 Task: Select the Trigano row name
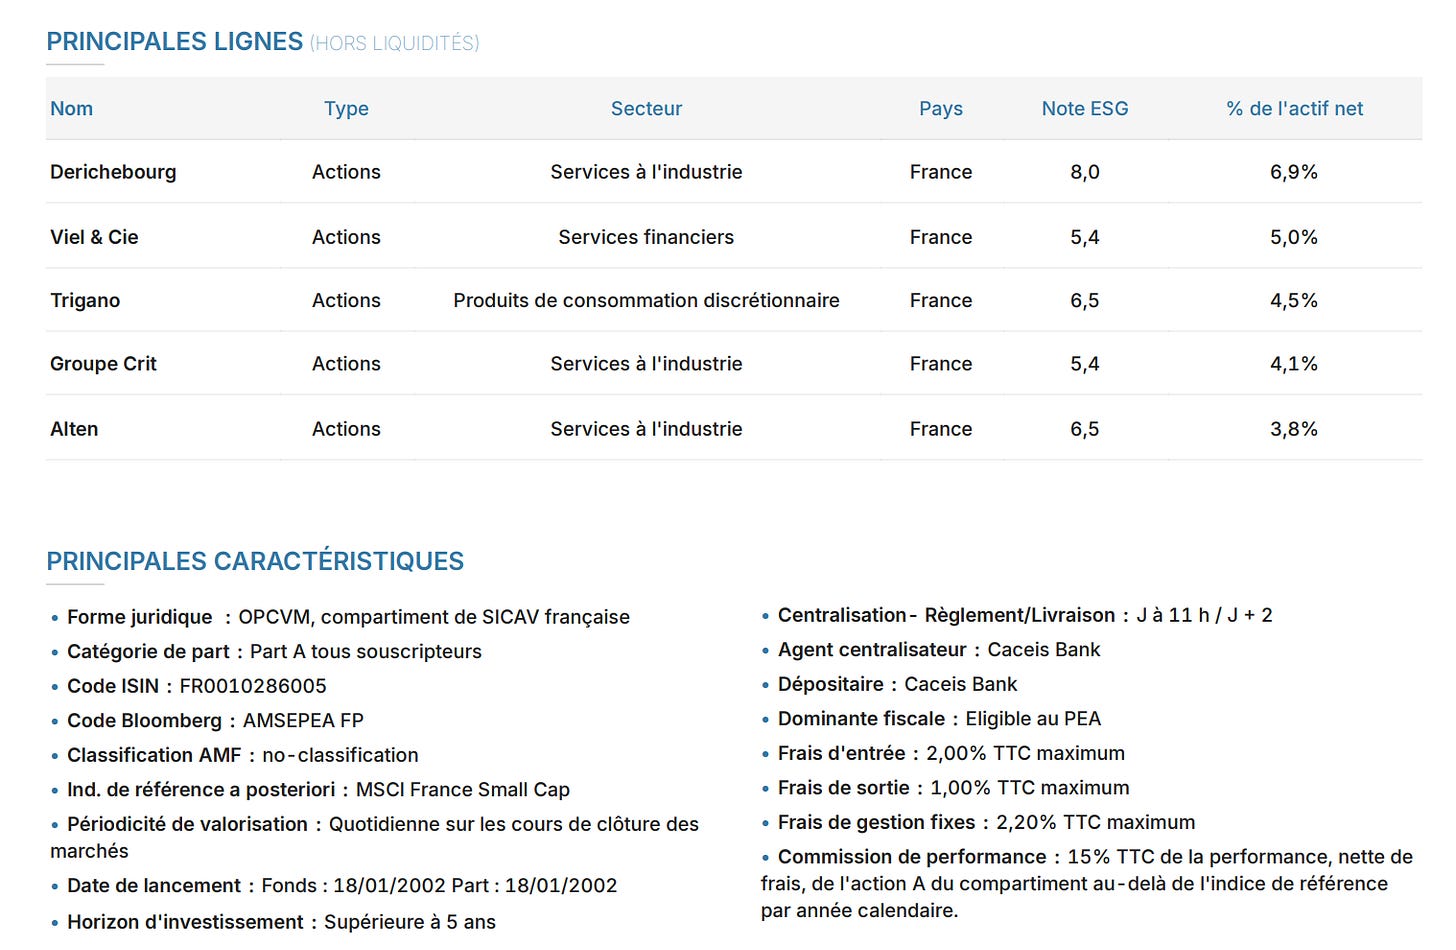[x=85, y=300]
